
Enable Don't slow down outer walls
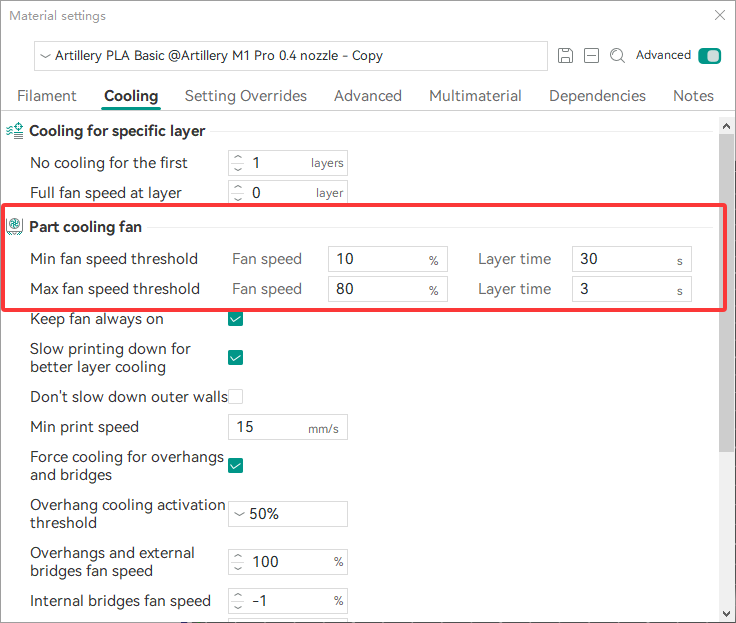click(x=236, y=397)
